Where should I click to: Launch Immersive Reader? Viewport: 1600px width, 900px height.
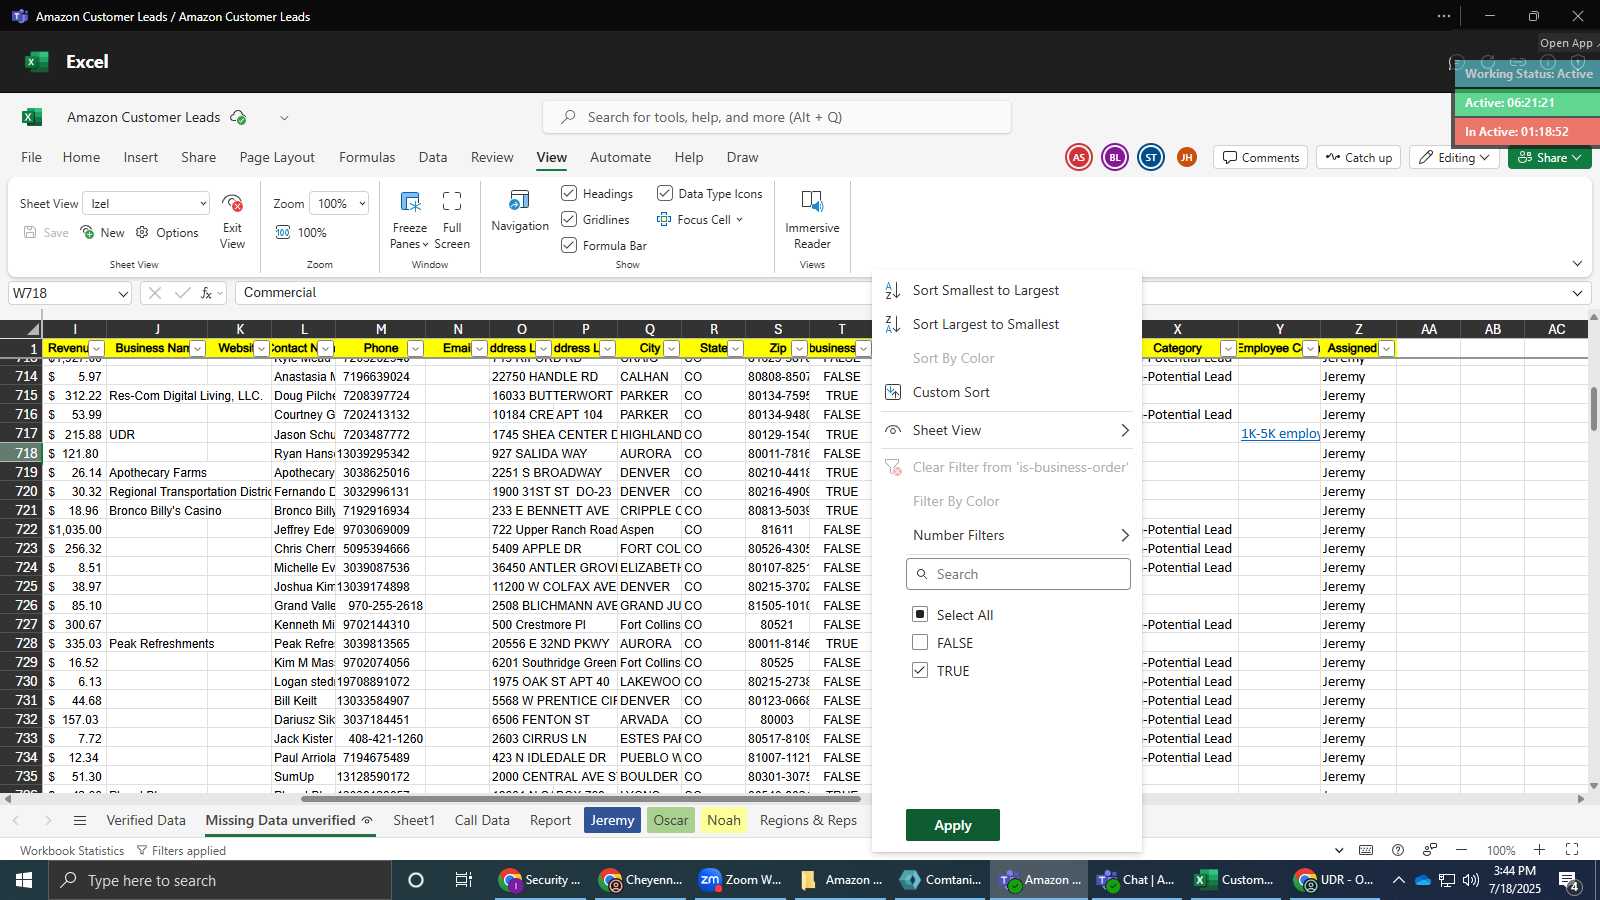(812, 219)
